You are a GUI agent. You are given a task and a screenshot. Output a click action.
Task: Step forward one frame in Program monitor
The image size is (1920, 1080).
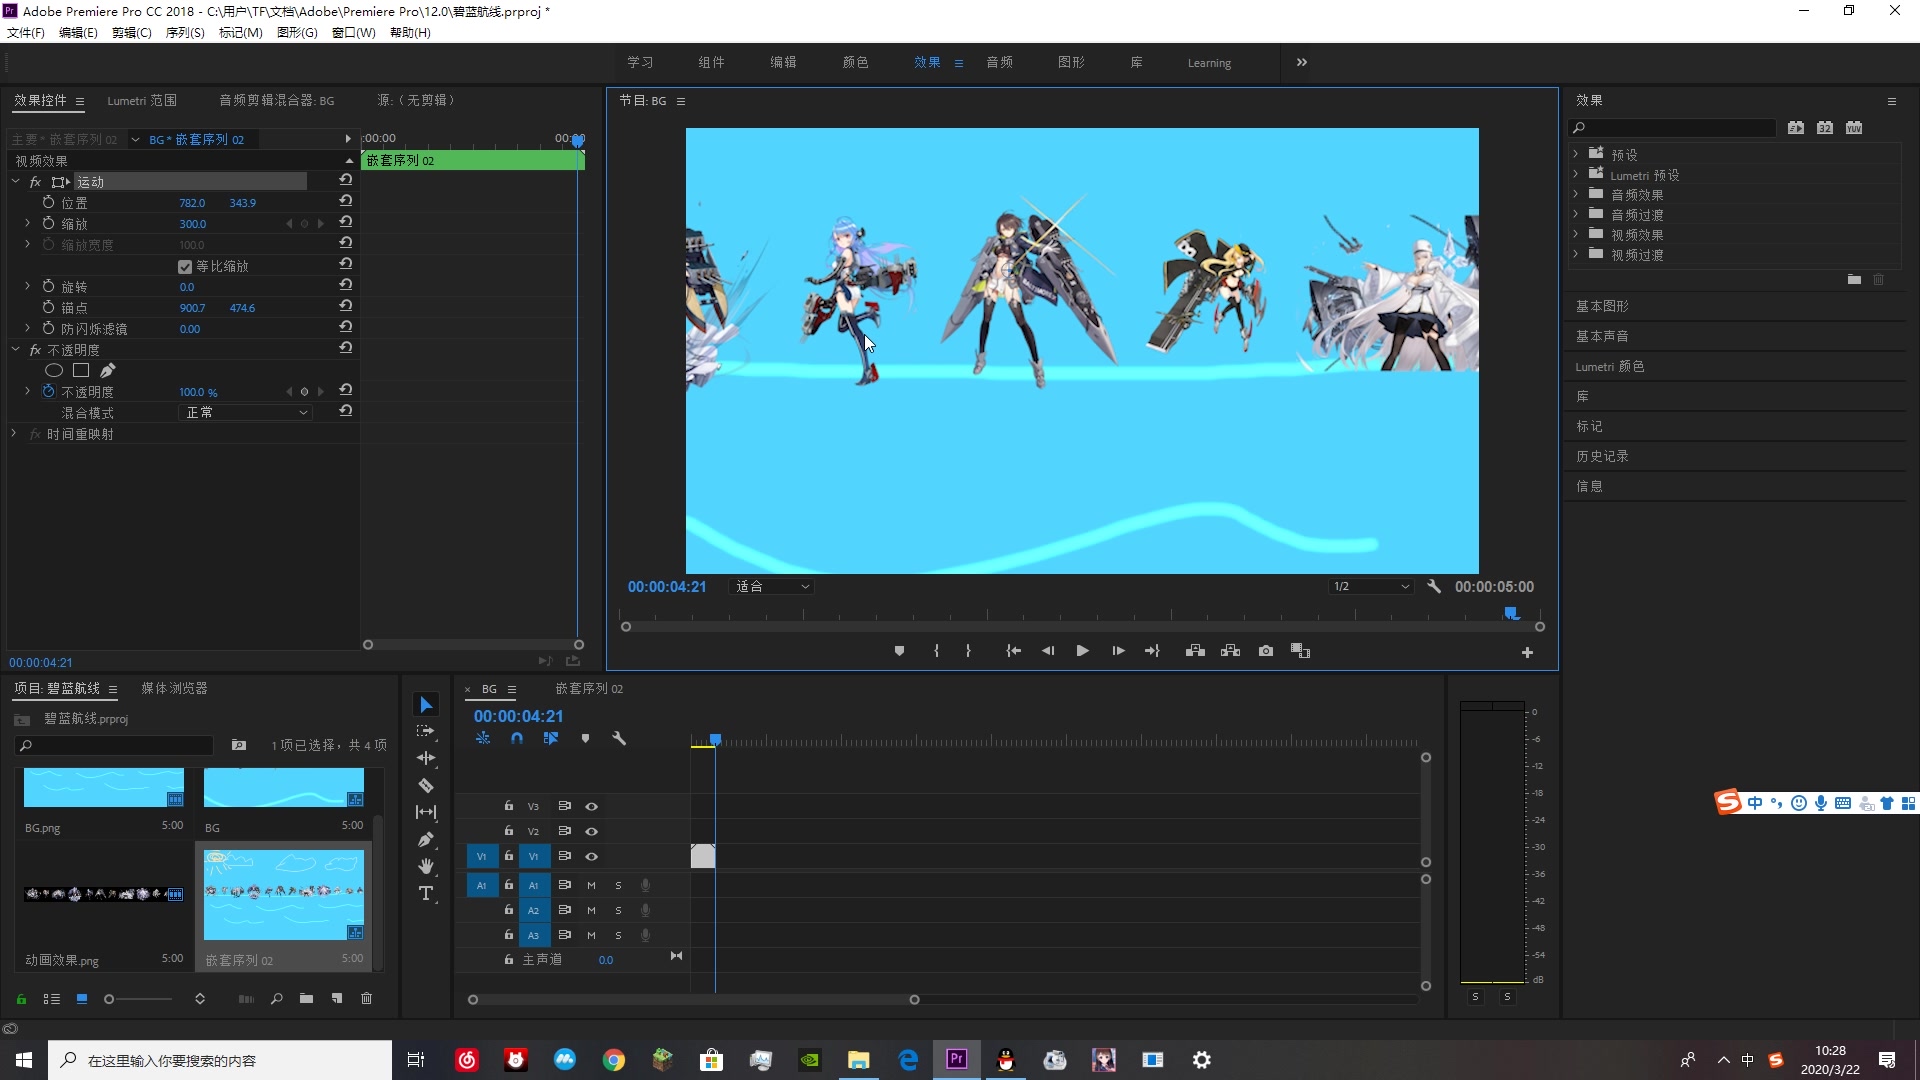pos(1118,651)
